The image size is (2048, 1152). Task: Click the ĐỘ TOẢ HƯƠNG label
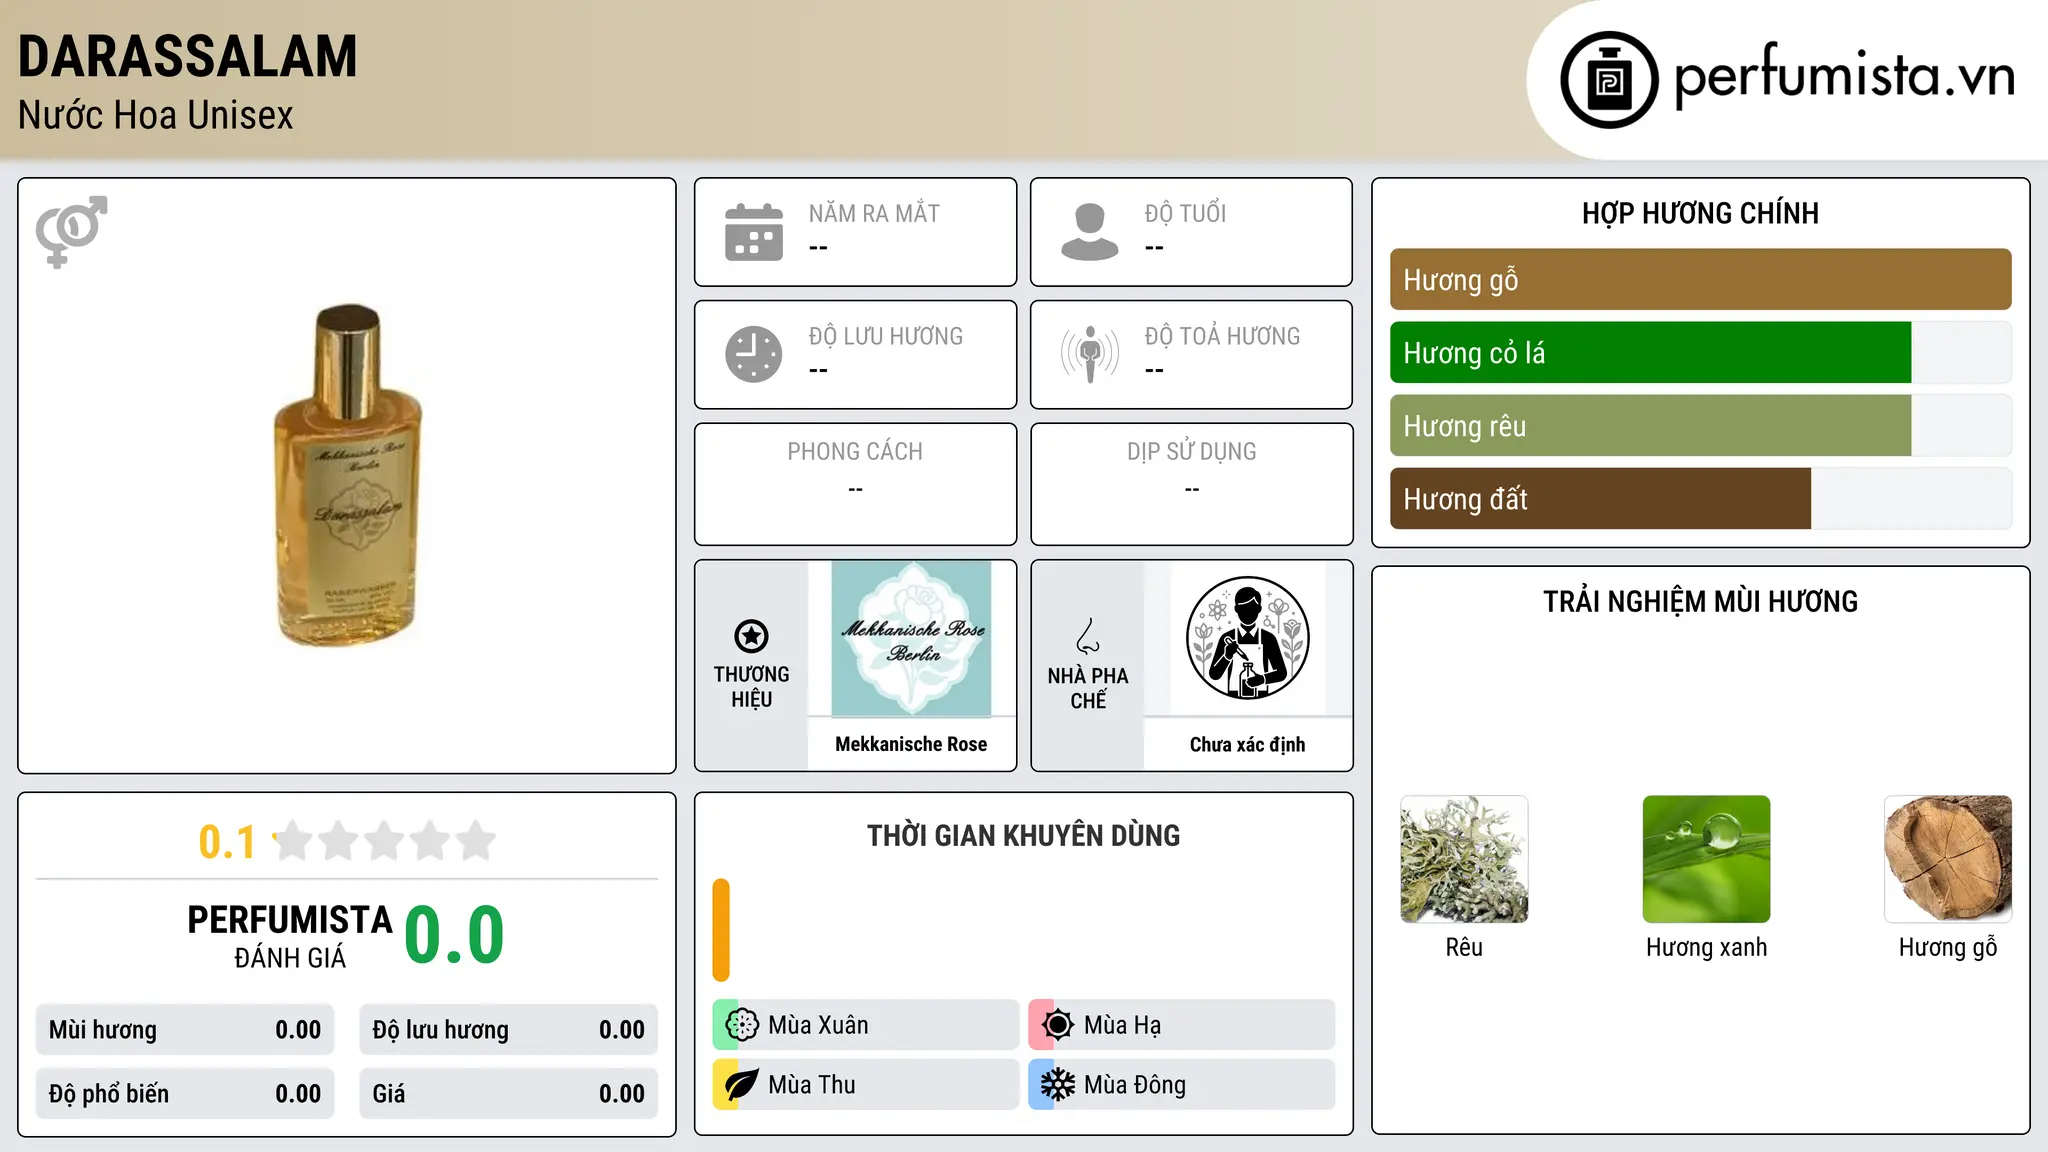coord(1222,336)
